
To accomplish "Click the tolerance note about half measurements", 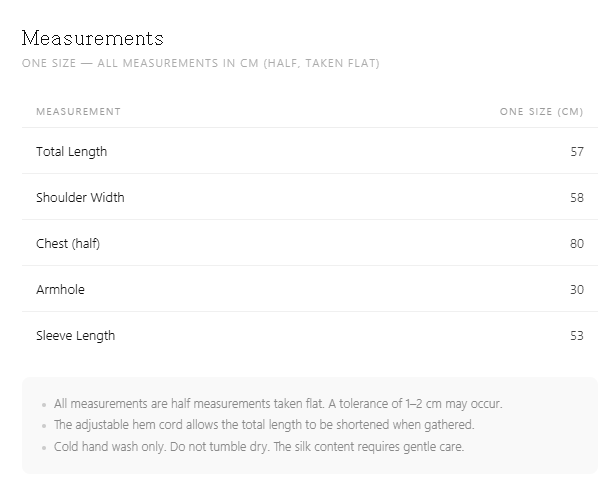I will 278,404.
